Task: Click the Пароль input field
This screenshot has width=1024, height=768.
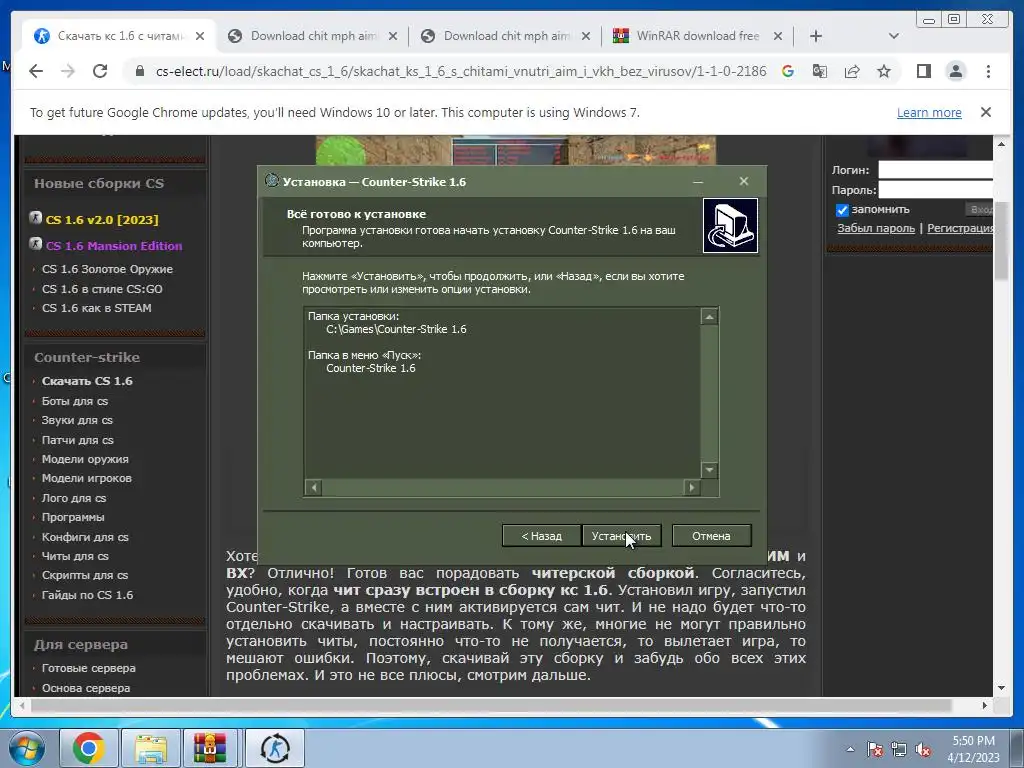Action: tap(935, 190)
